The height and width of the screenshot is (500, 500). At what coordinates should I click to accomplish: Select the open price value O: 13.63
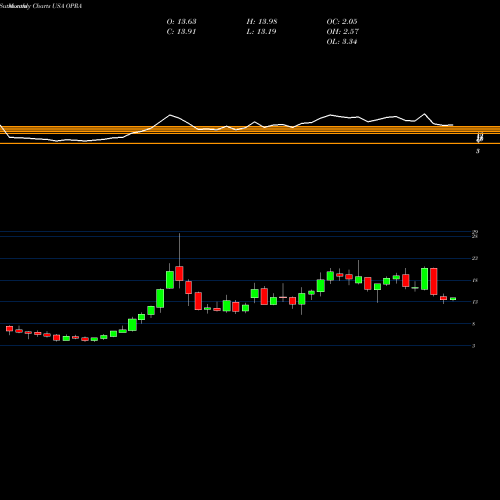[181, 22]
